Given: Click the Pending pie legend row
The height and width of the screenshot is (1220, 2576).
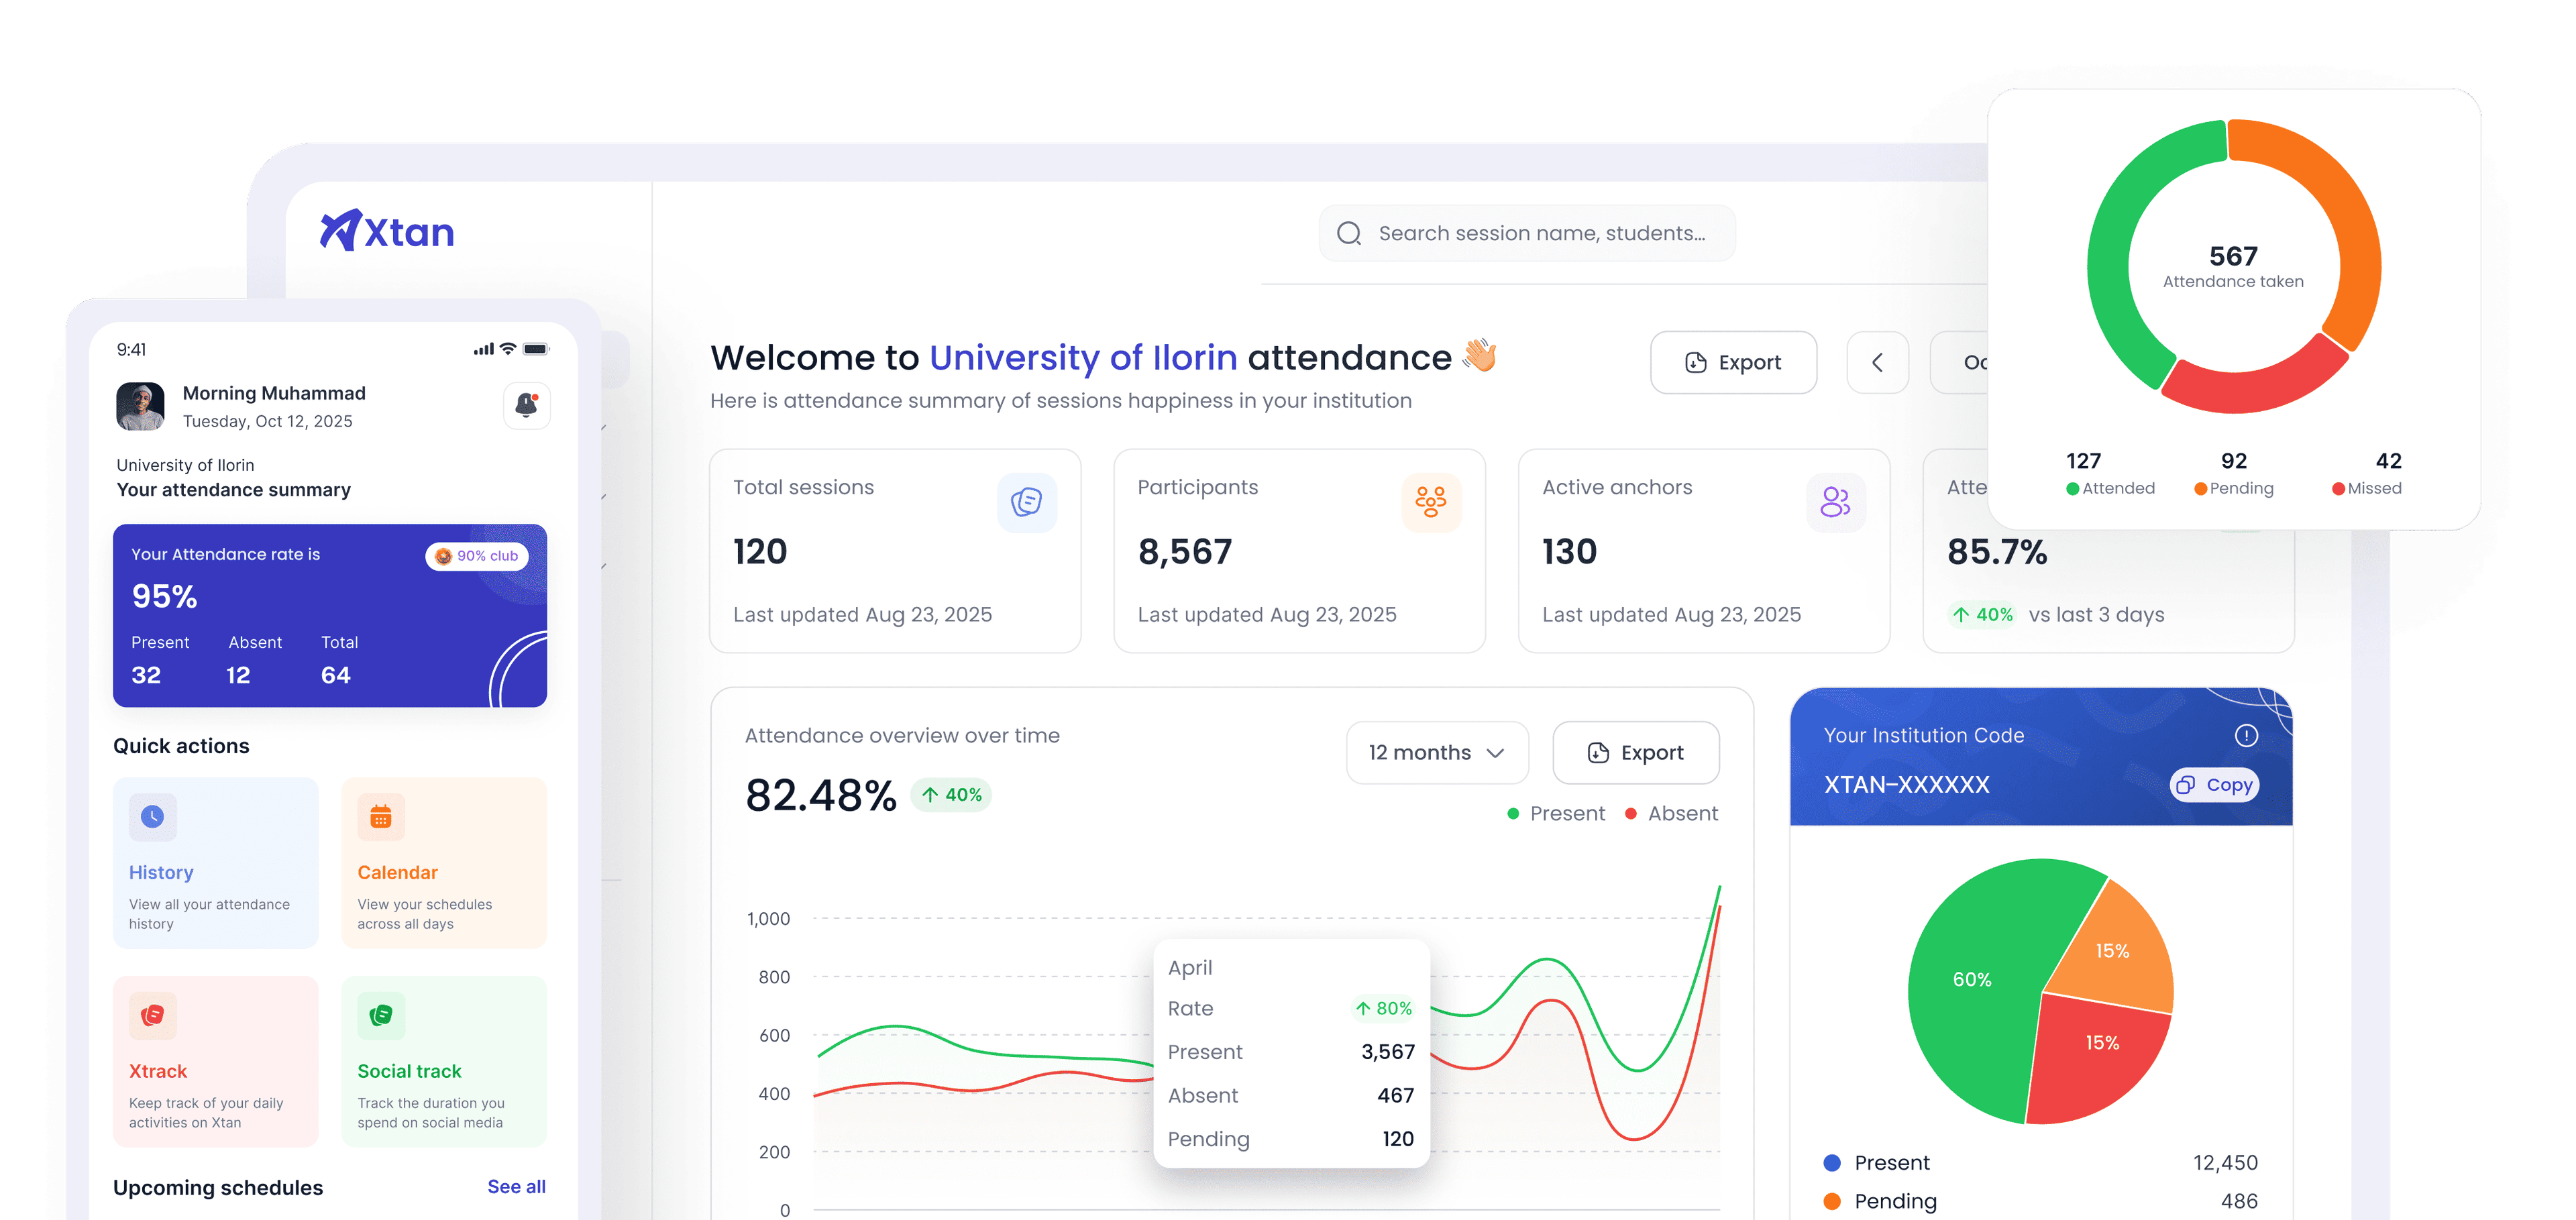Looking at the screenshot, I should (x=2040, y=1201).
